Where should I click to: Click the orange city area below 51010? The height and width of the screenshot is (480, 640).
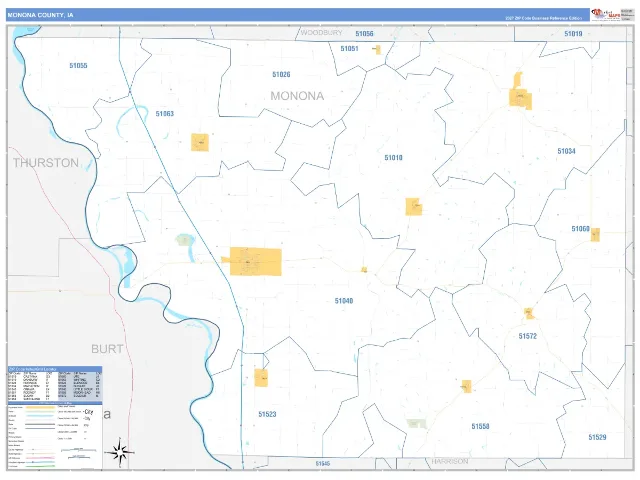pyautogui.click(x=413, y=207)
